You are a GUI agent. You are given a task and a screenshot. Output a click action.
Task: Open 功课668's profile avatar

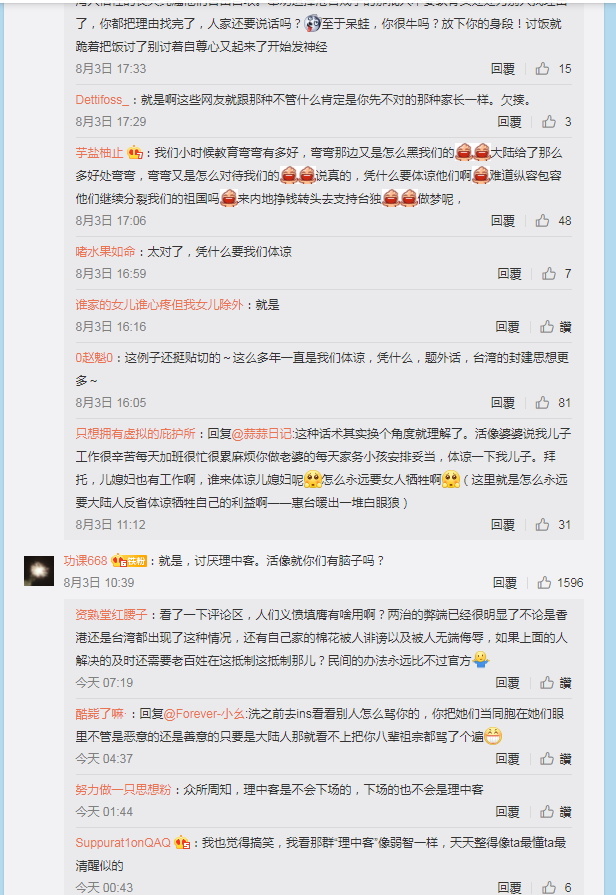39,571
